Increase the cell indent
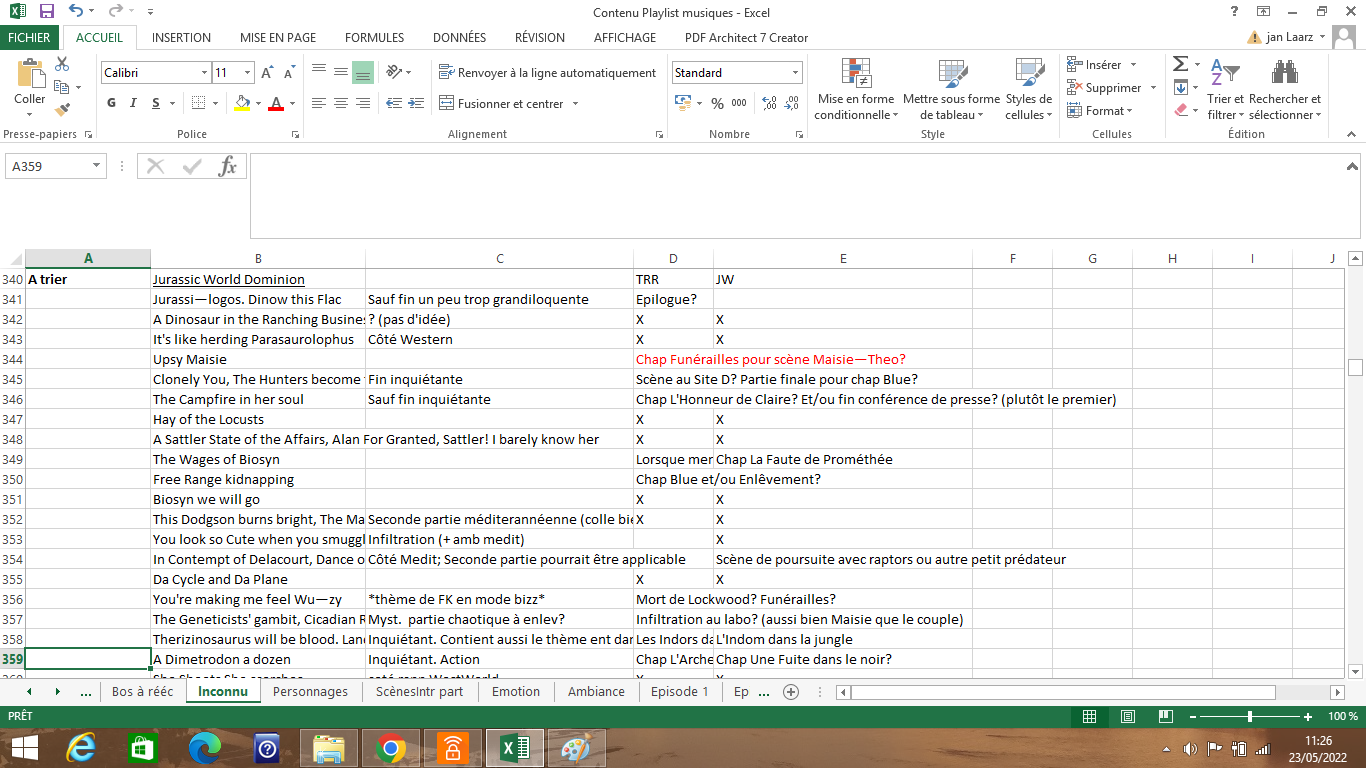Screen dimensions: 1366x768 pyautogui.click(x=416, y=103)
